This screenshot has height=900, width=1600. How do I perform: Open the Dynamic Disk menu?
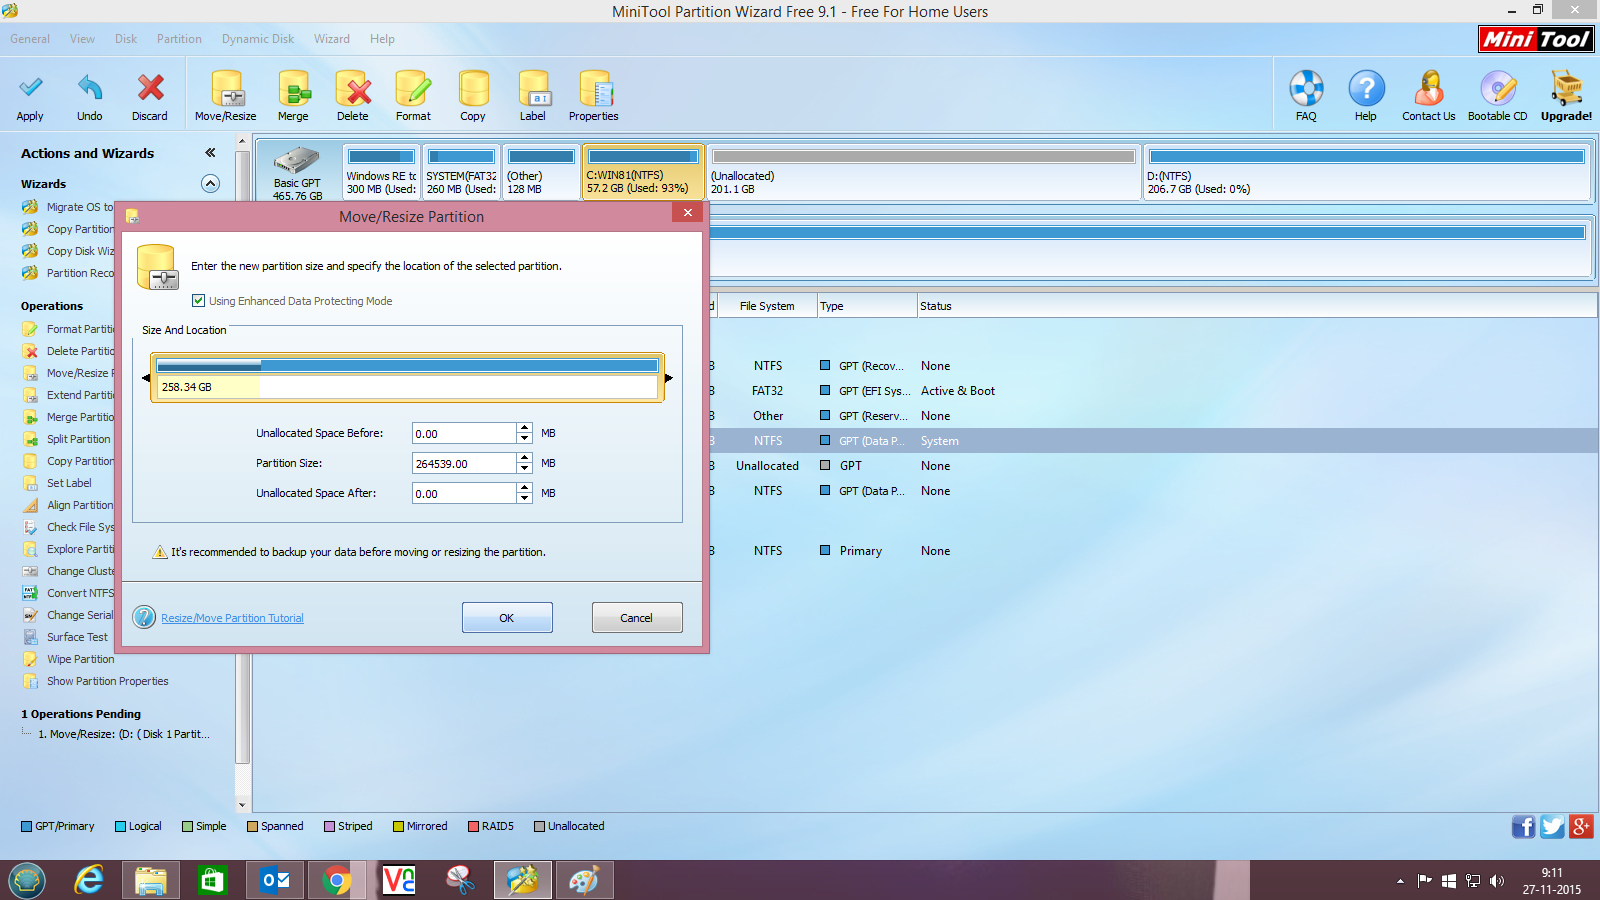point(258,39)
